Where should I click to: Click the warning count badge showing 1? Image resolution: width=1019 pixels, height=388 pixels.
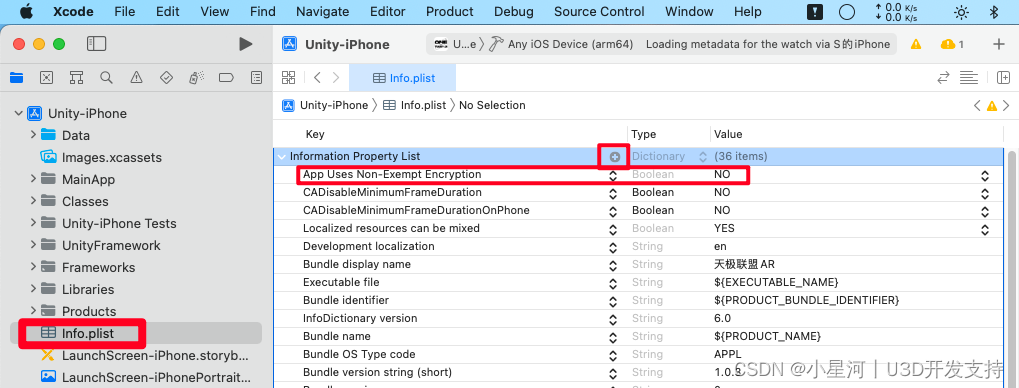[x=952, y=44]
